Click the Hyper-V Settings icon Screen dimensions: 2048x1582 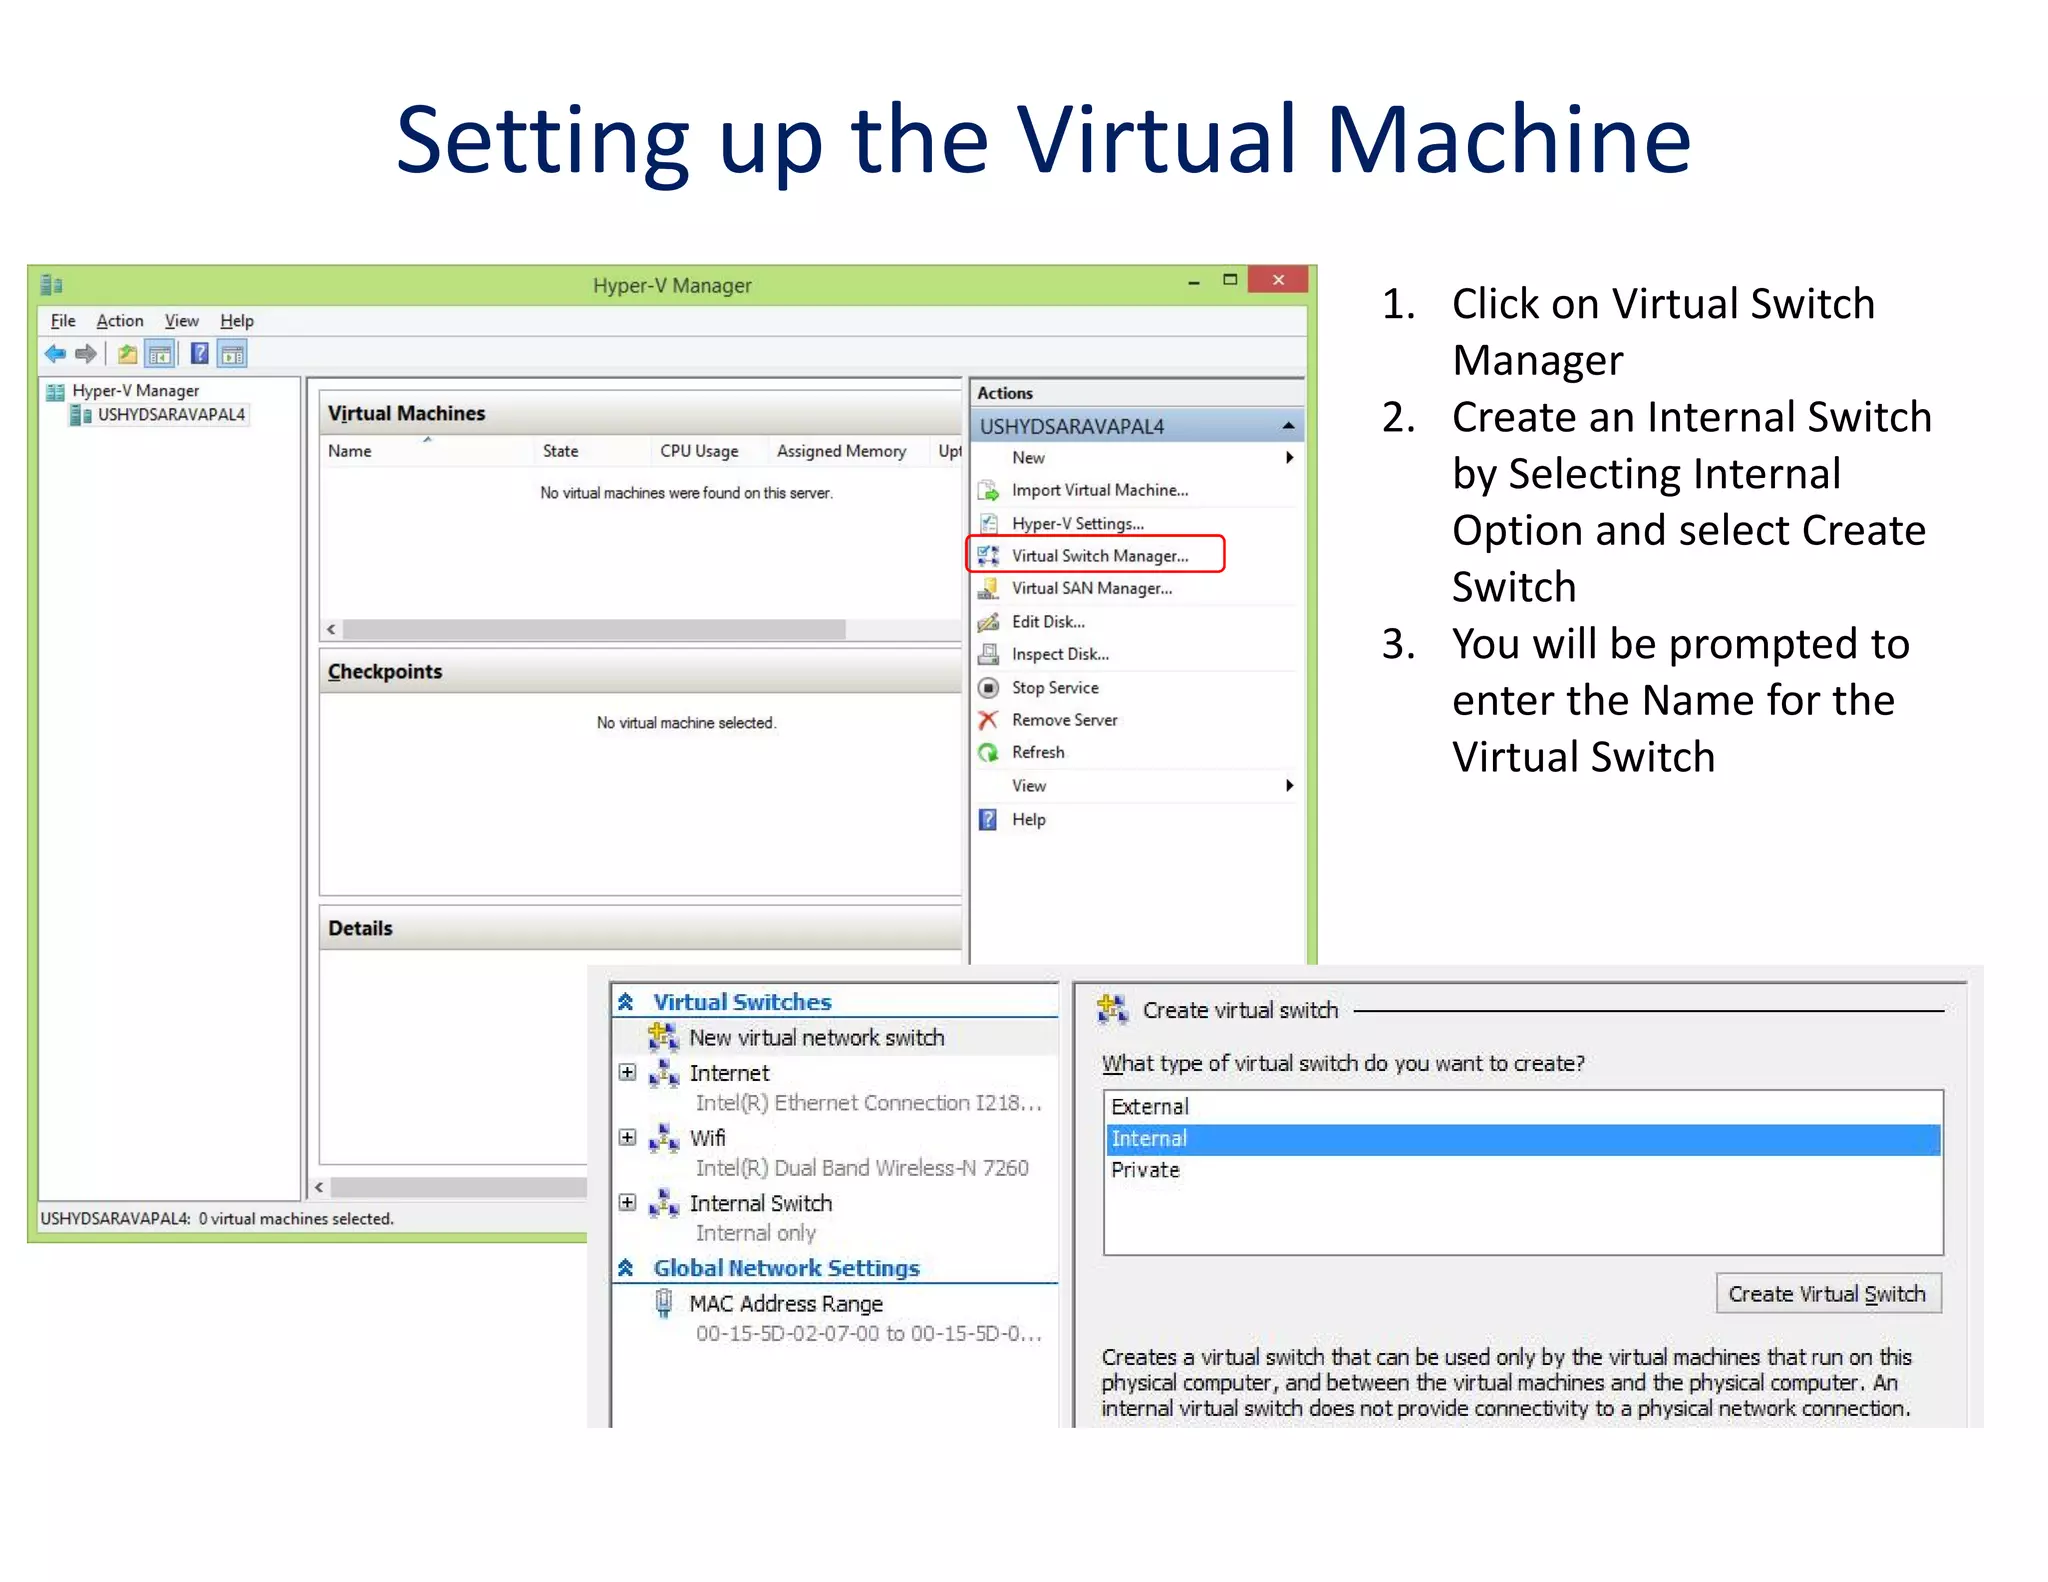coord(988,523)
